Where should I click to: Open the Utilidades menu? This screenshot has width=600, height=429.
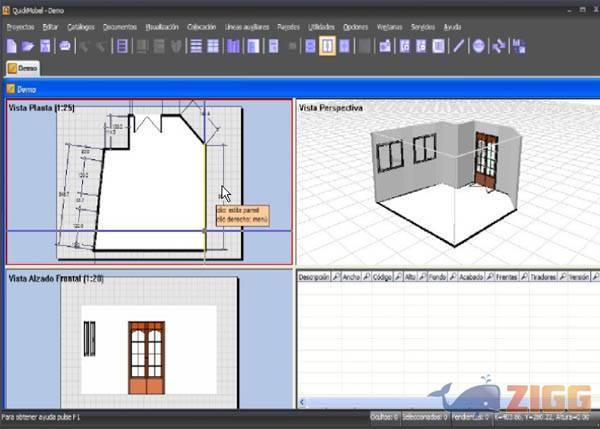point(321,27)
